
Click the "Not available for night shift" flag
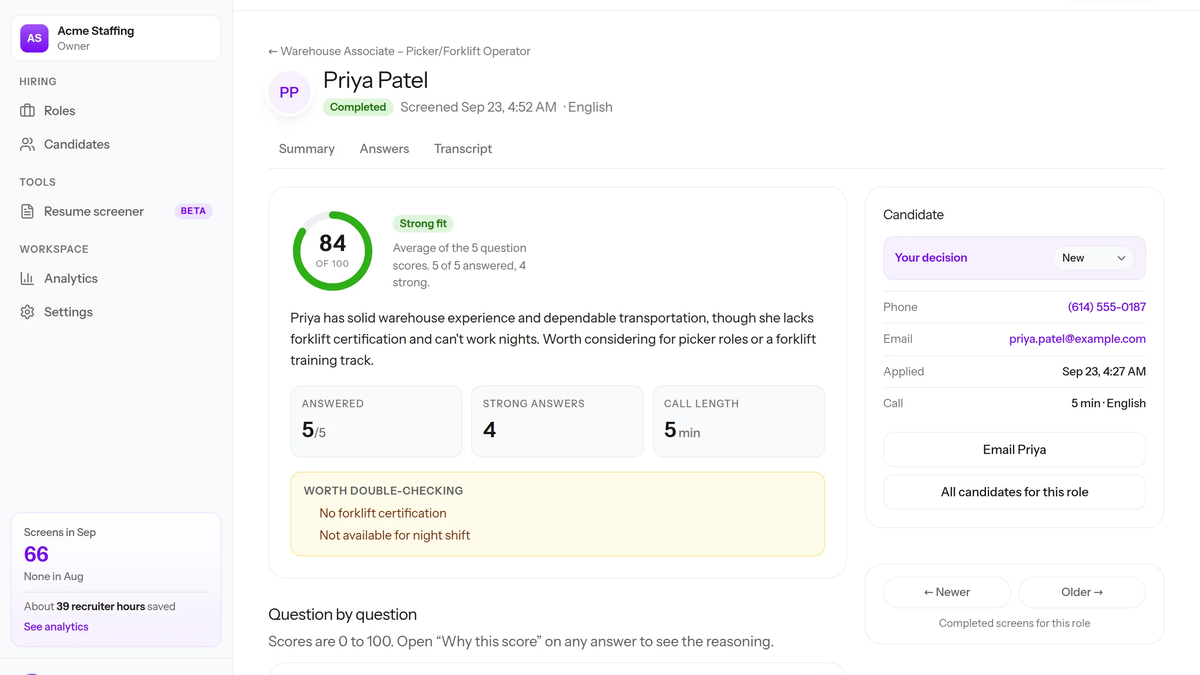tap(395, 535)
